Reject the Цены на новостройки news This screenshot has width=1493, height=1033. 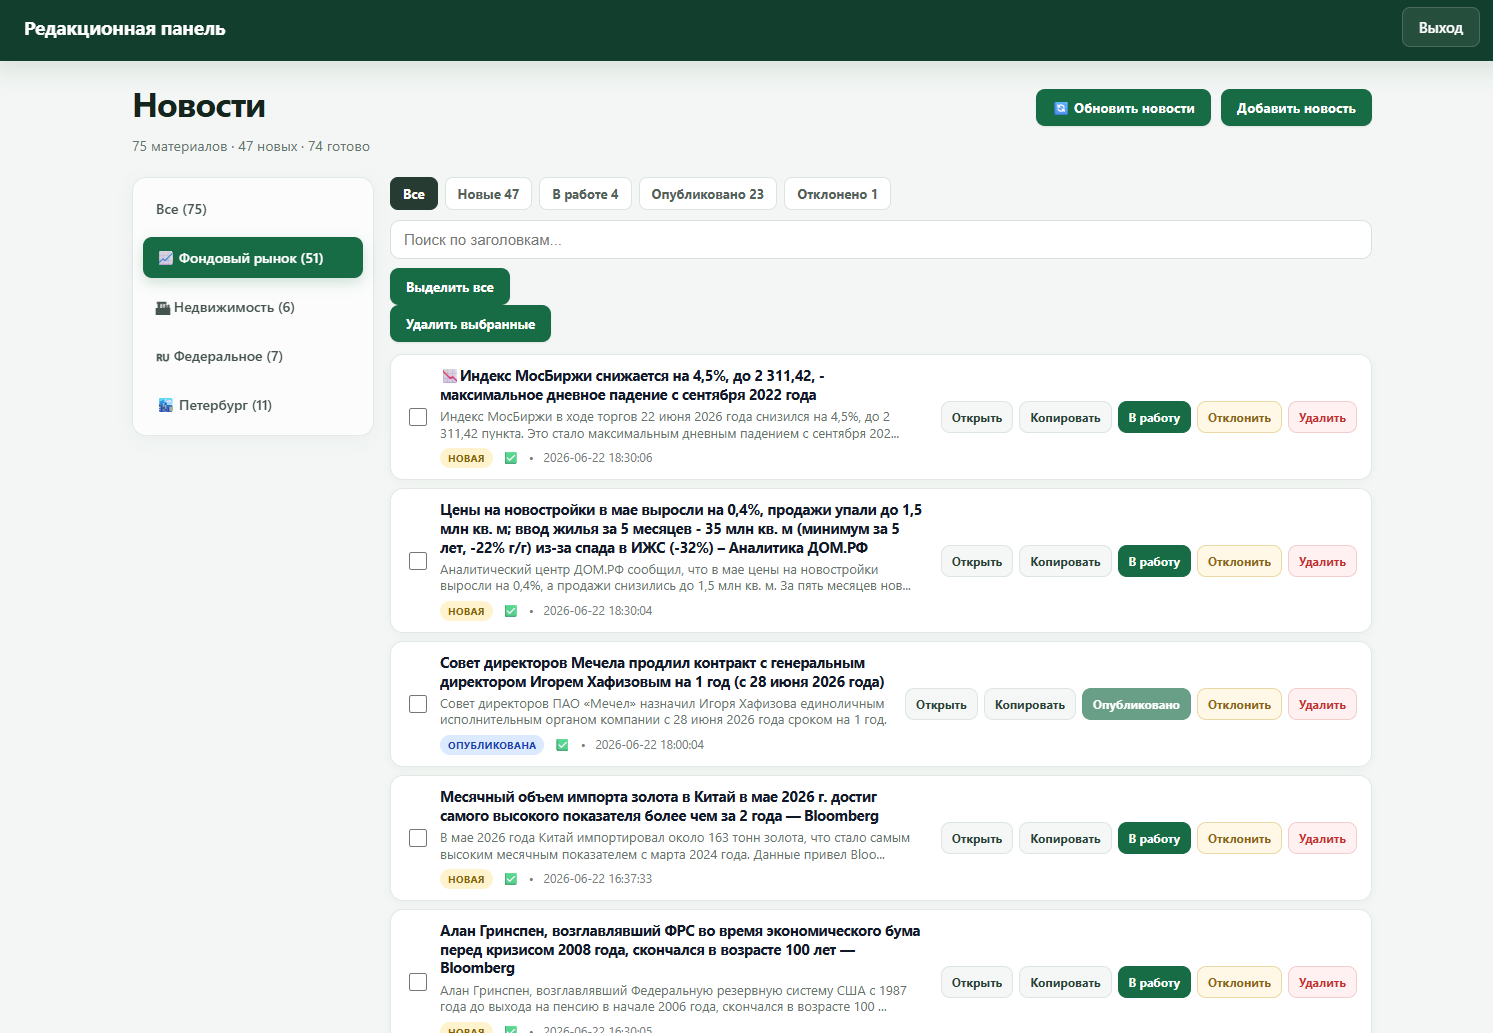point(1239,561)
